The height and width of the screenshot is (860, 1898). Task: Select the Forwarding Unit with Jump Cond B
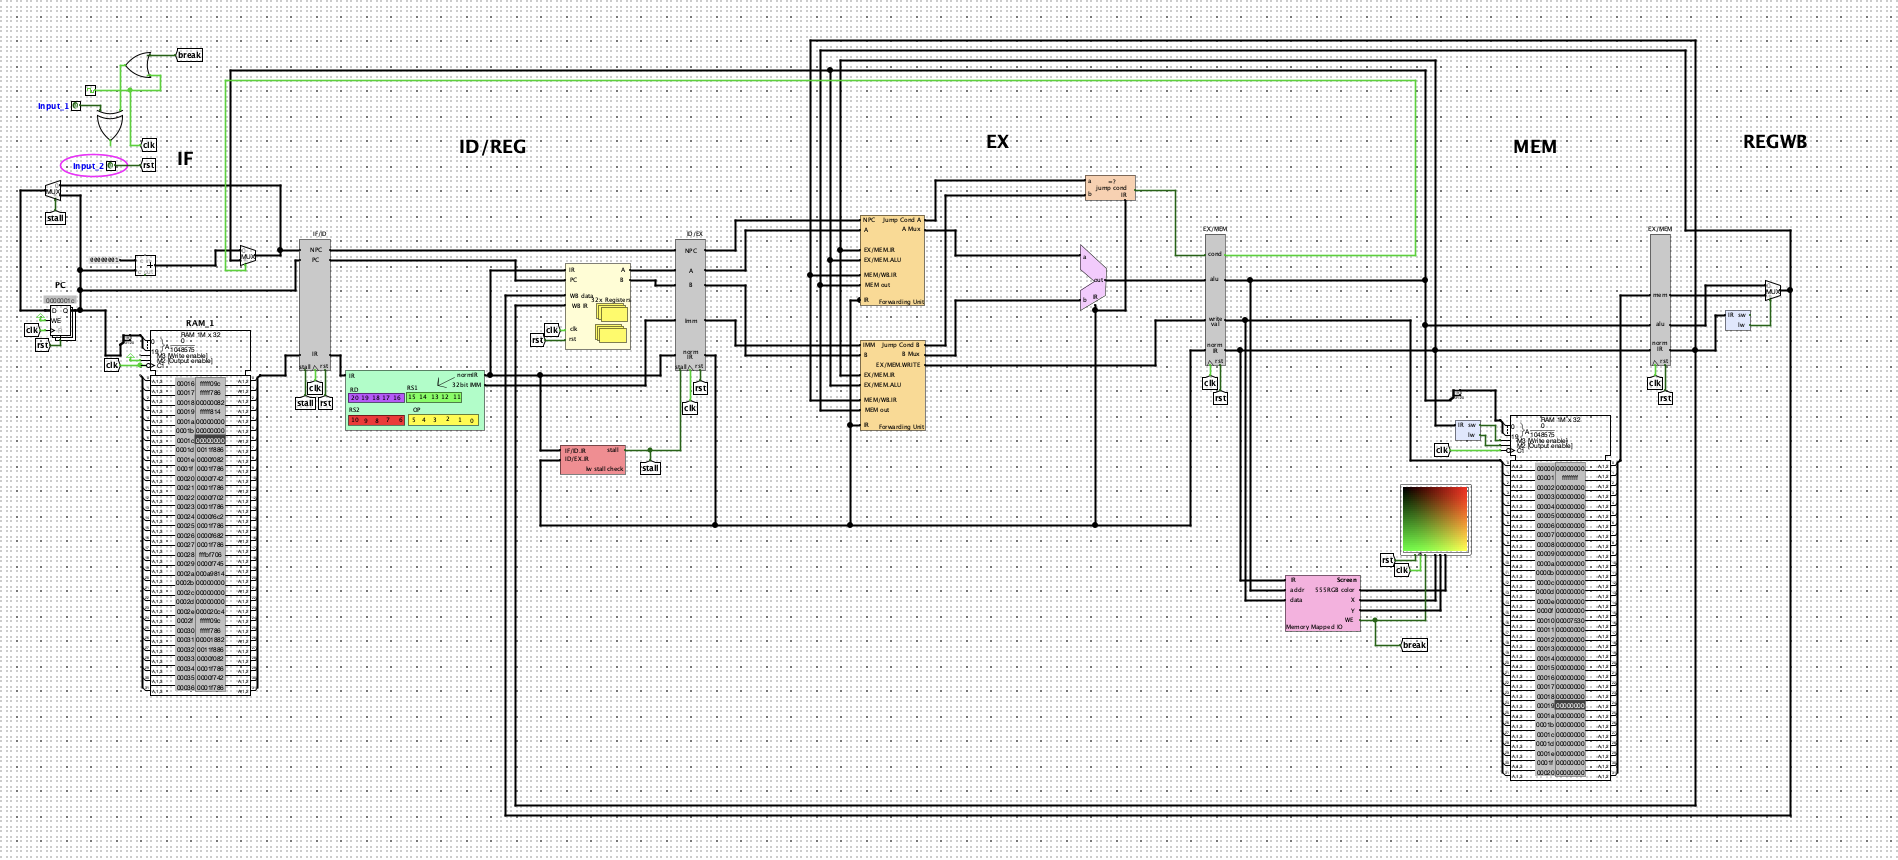pos(893,385)
